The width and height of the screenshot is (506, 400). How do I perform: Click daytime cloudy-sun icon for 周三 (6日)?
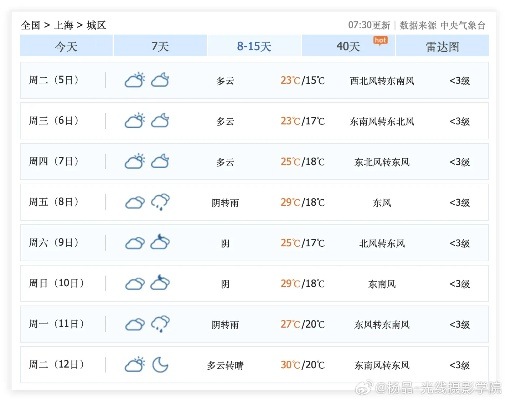pos(135,121)
